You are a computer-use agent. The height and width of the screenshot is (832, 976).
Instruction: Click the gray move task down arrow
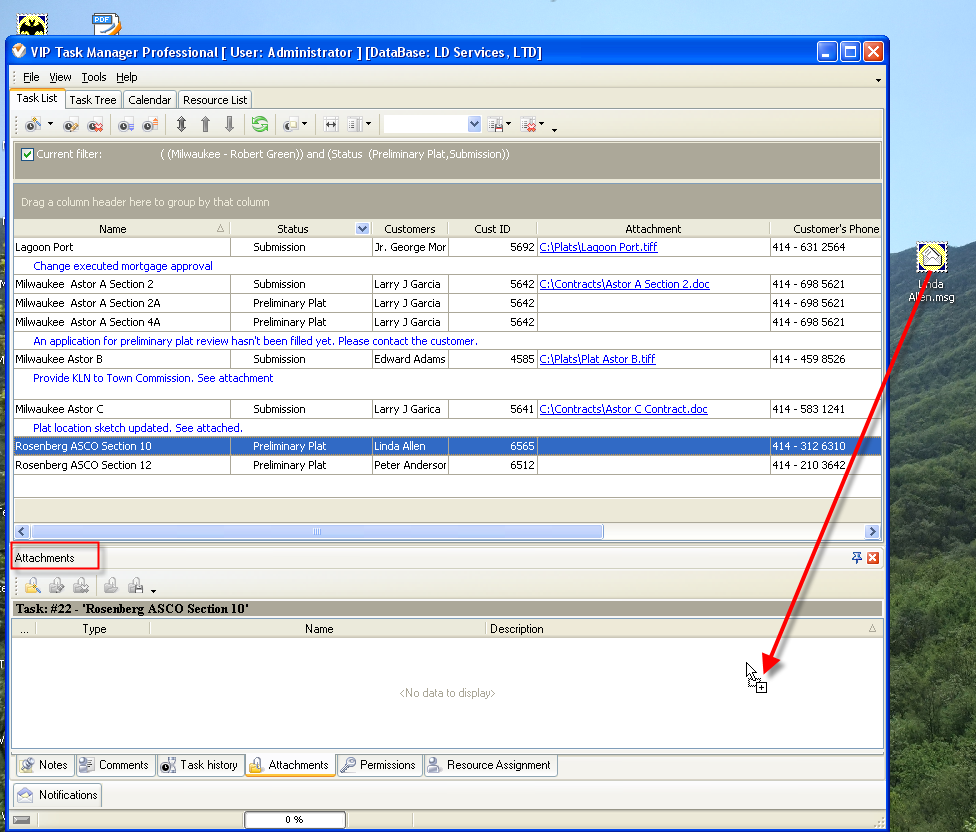[229, 125]
